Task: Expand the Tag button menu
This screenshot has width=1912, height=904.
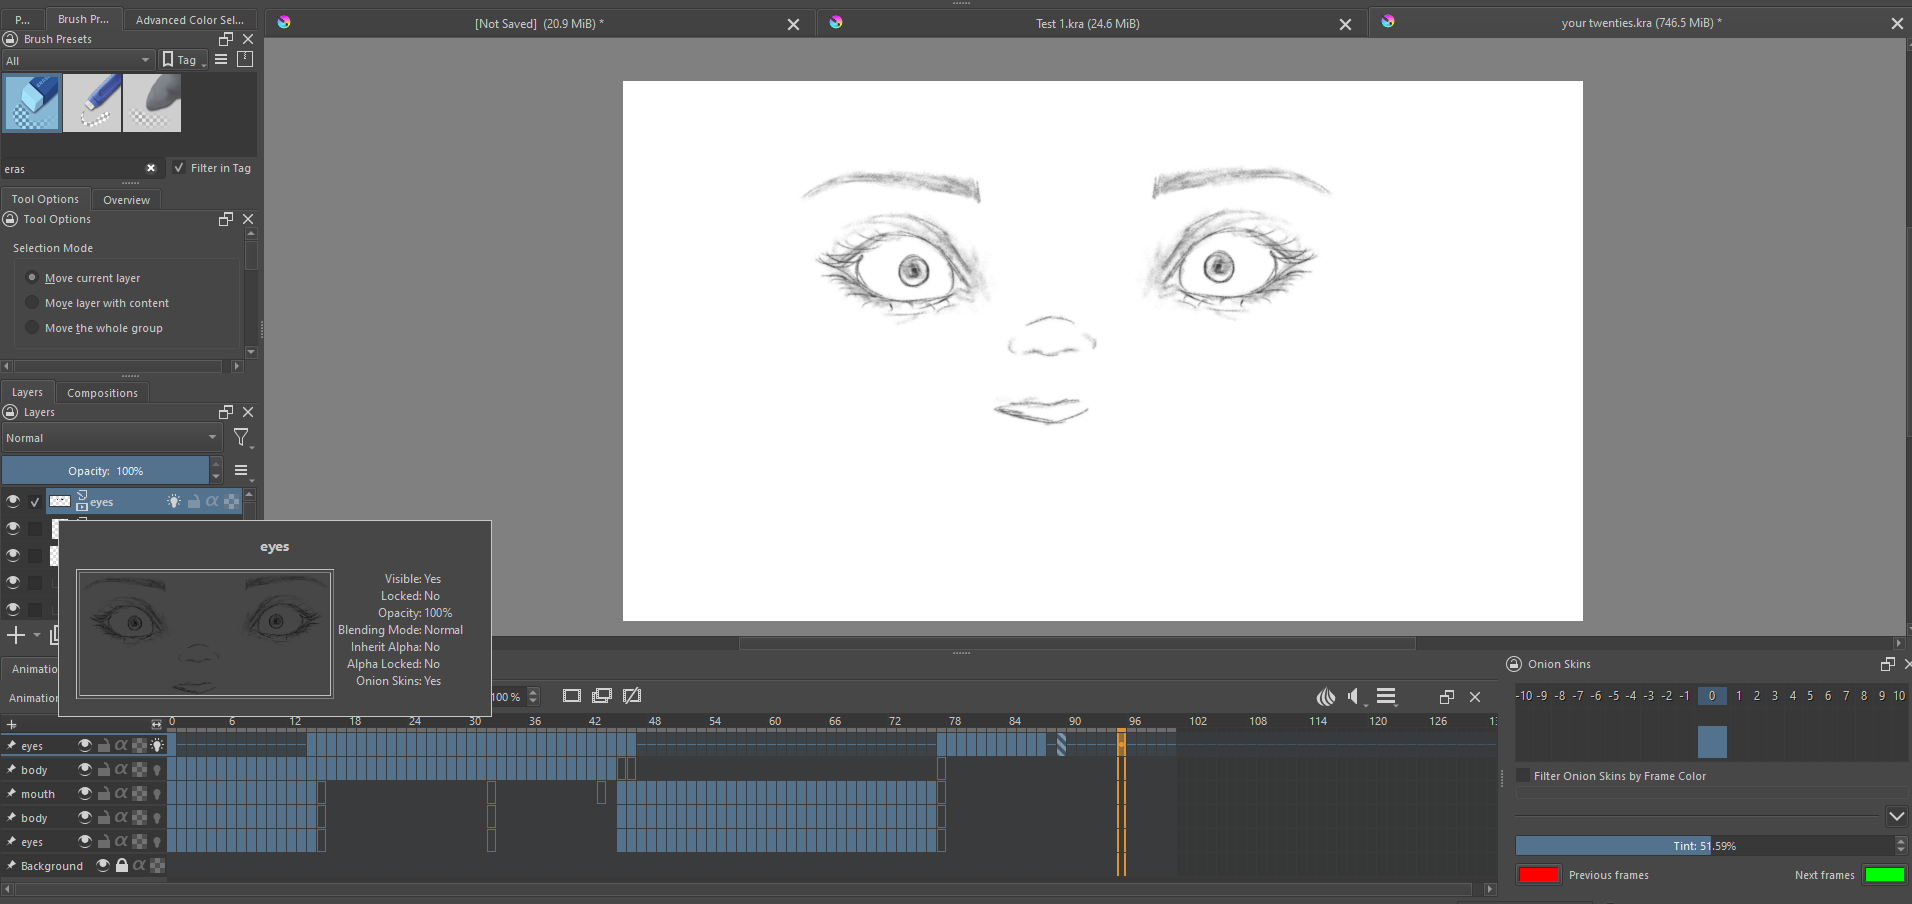Action: pos(184,60)
